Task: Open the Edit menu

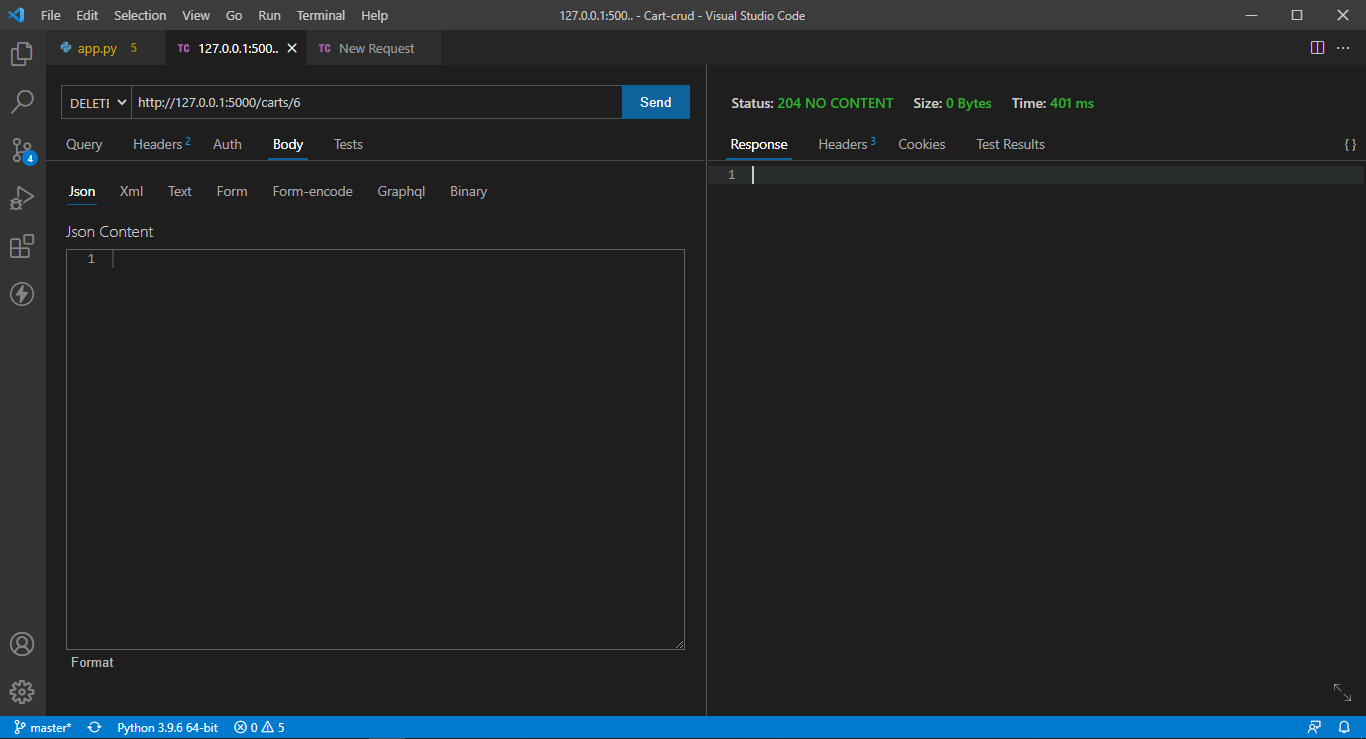Action: [x=87, y=15]
